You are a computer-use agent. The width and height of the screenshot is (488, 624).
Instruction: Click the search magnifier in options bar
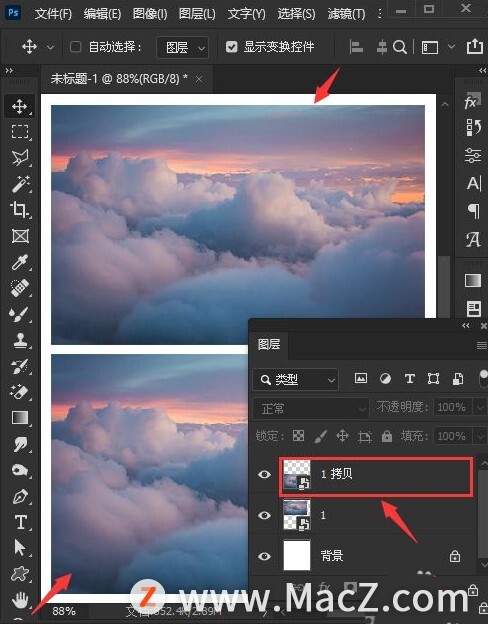[400, 47]
